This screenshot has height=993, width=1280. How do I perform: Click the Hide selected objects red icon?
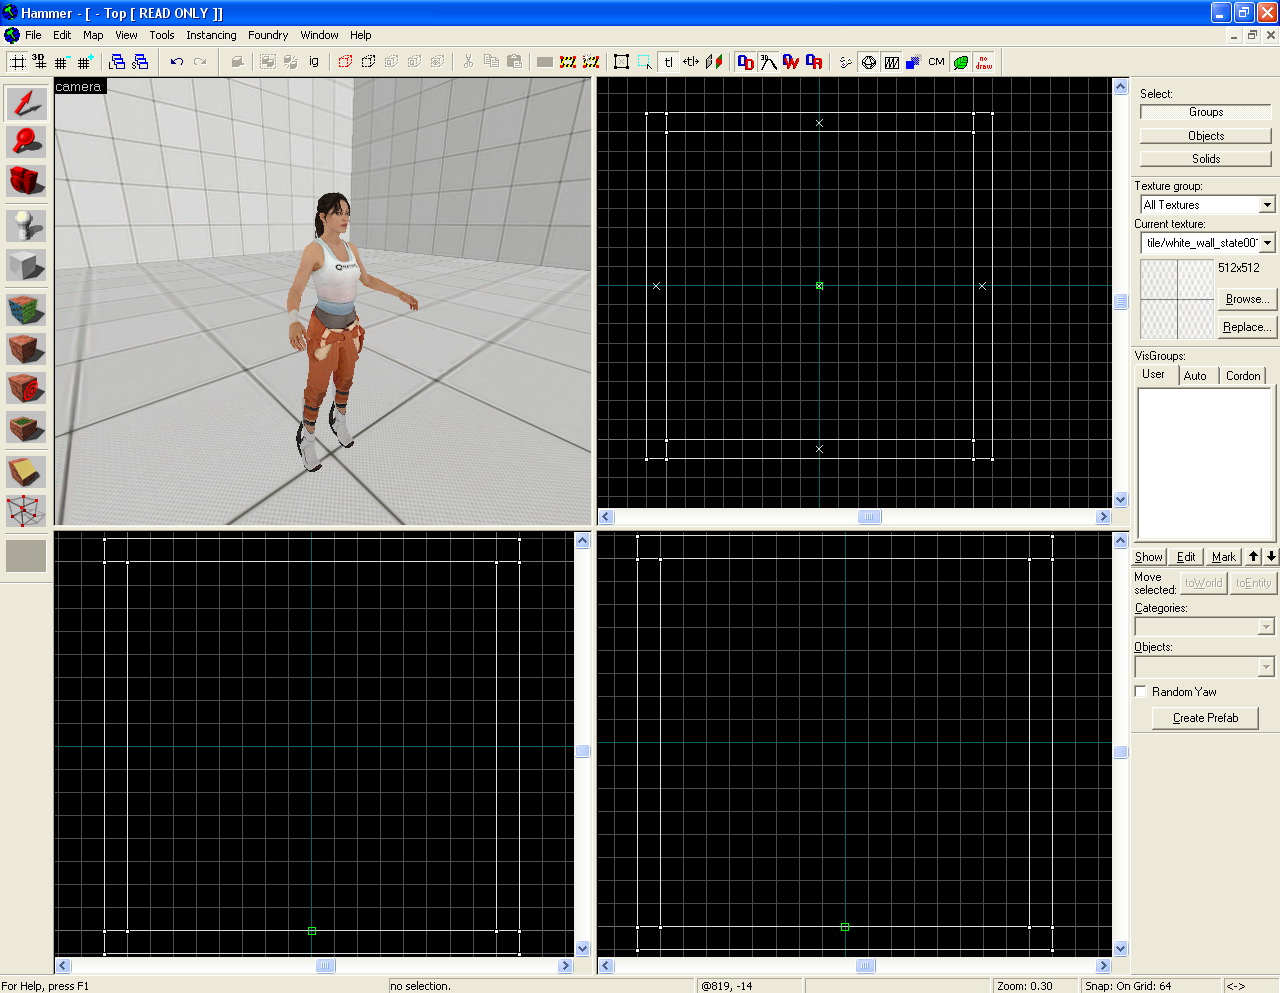(345, 62)
